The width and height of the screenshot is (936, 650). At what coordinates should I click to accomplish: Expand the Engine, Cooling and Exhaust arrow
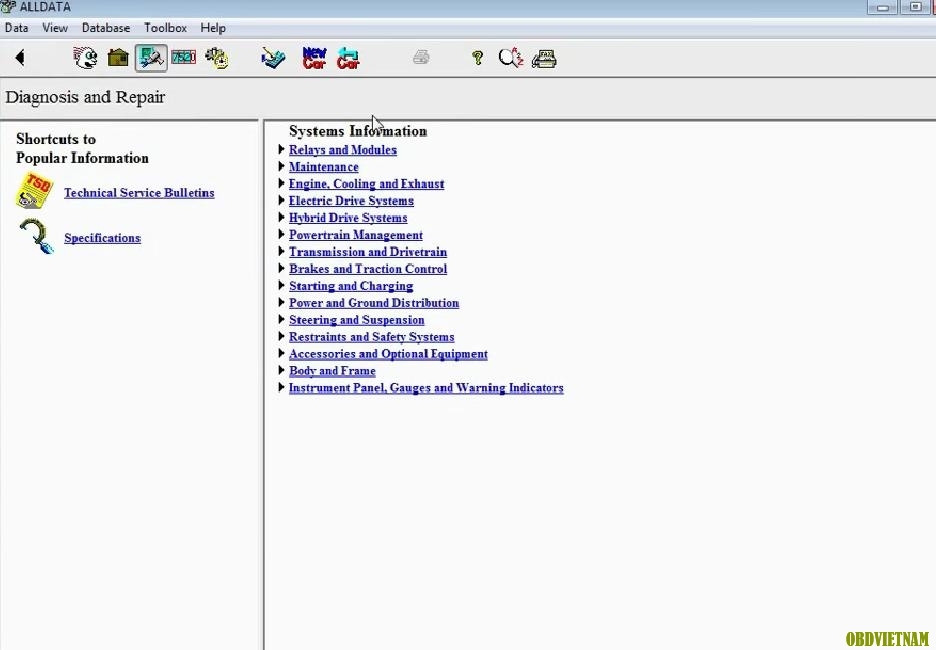pos(281,183)
